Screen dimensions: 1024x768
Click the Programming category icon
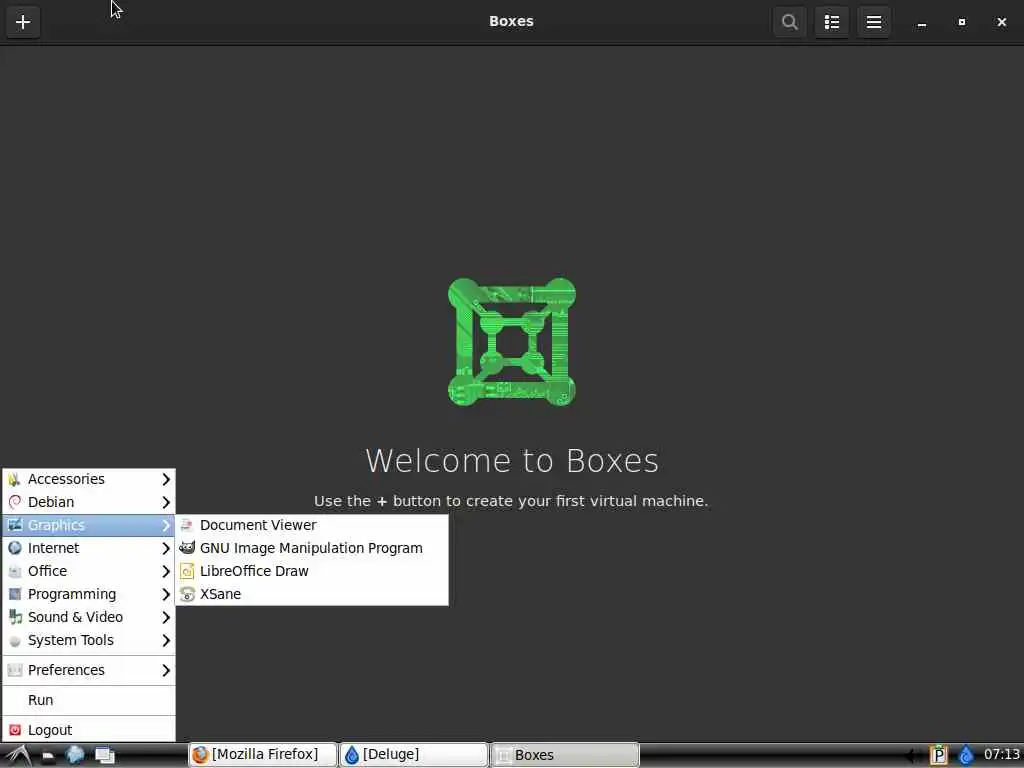point(14,594)
